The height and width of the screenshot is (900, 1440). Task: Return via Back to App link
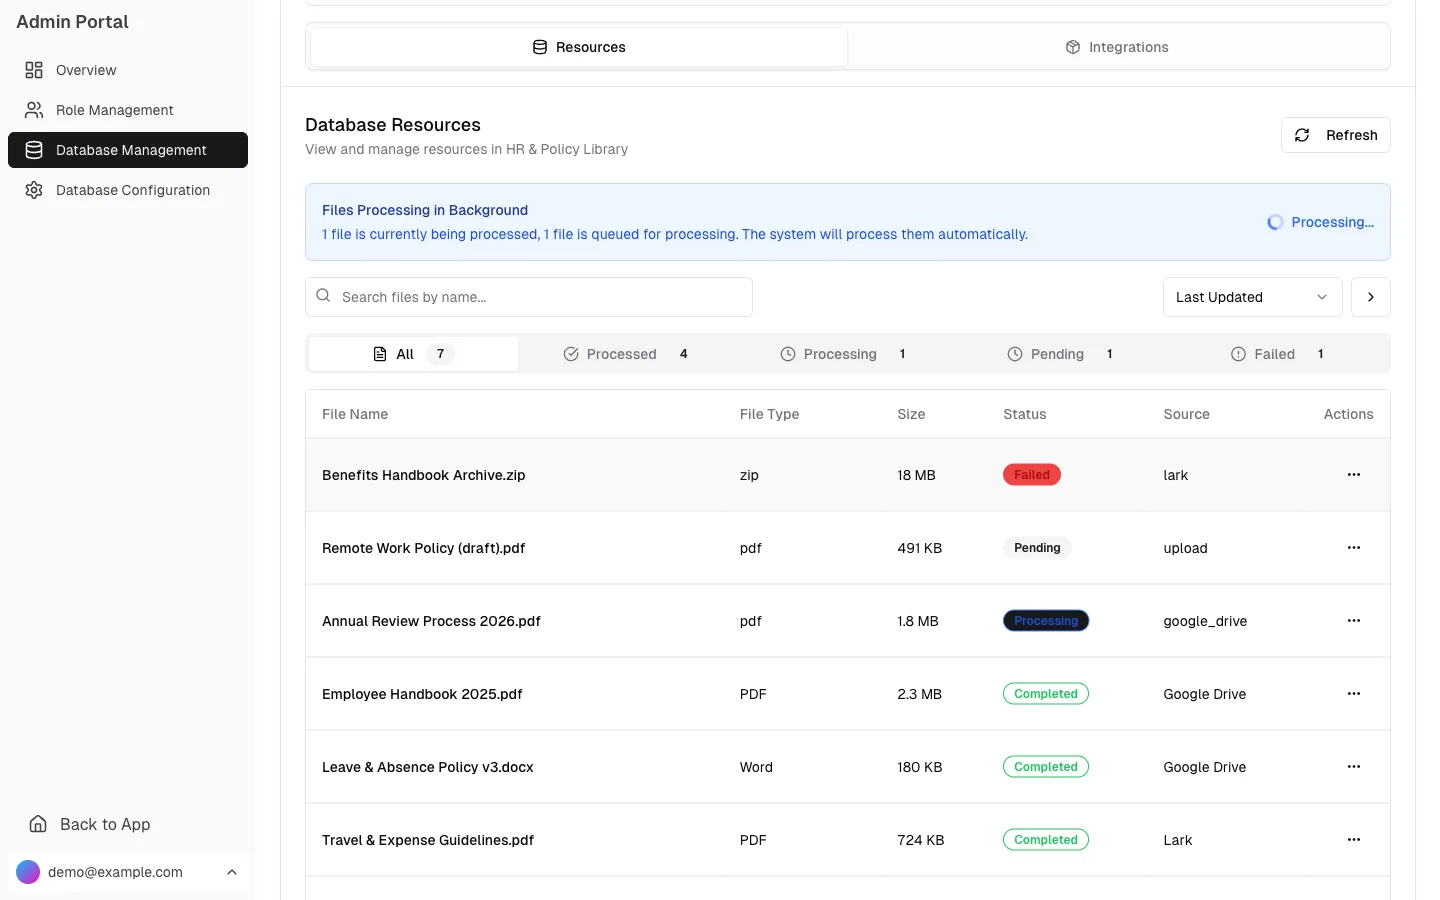click(x=128, y=824)
